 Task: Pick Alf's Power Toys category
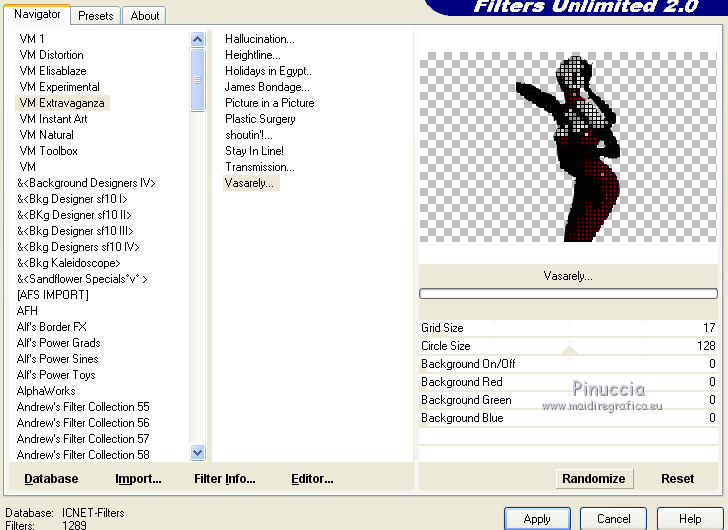[x=56, y=375]
